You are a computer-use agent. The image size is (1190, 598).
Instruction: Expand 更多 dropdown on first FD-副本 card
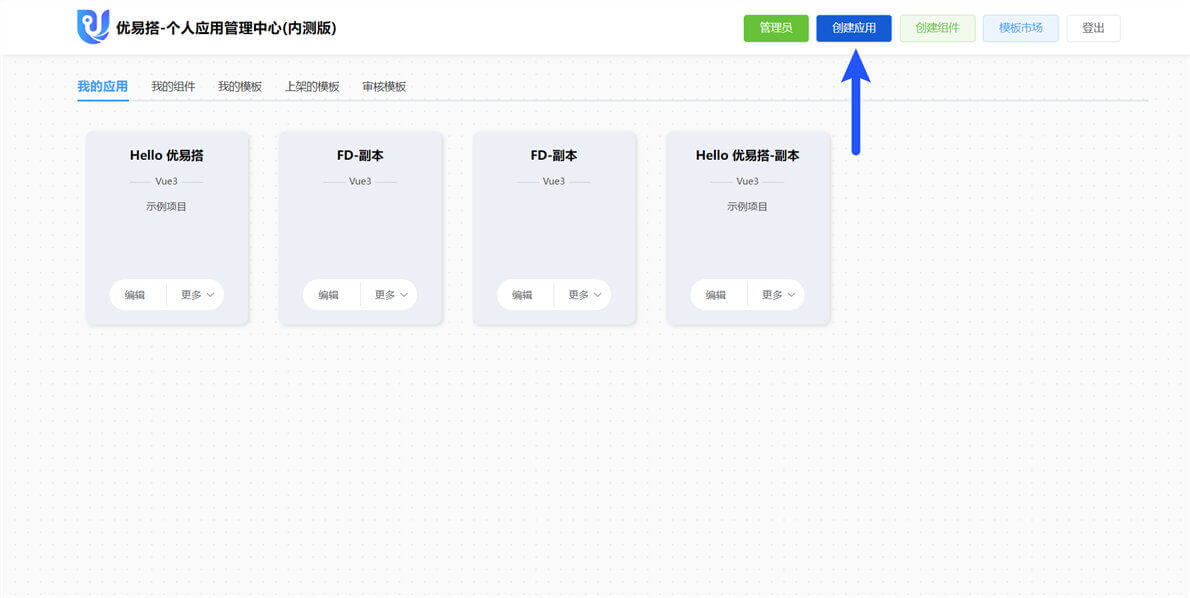point(389,294)
